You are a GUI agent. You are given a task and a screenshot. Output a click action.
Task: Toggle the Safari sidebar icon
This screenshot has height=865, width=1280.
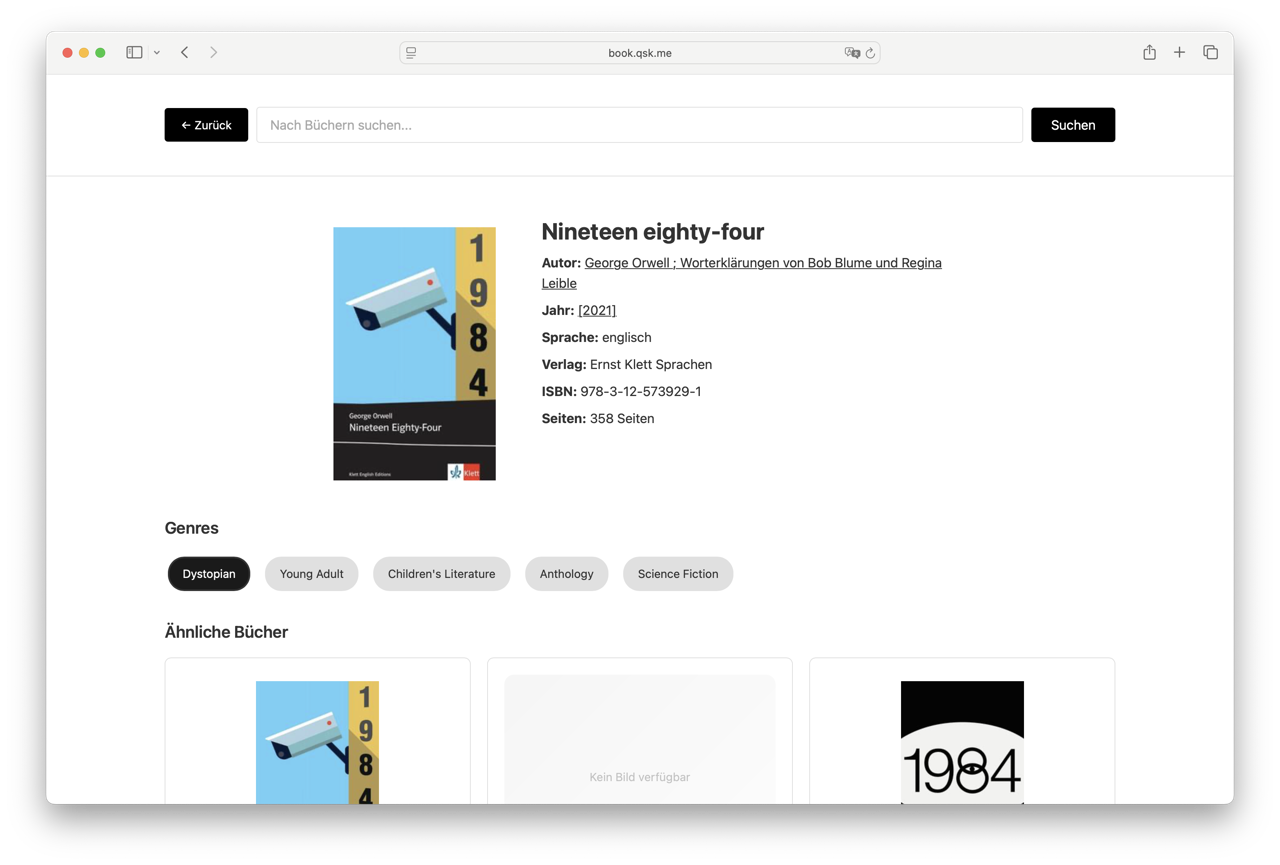pyautogui.click(x=134, y=52)
